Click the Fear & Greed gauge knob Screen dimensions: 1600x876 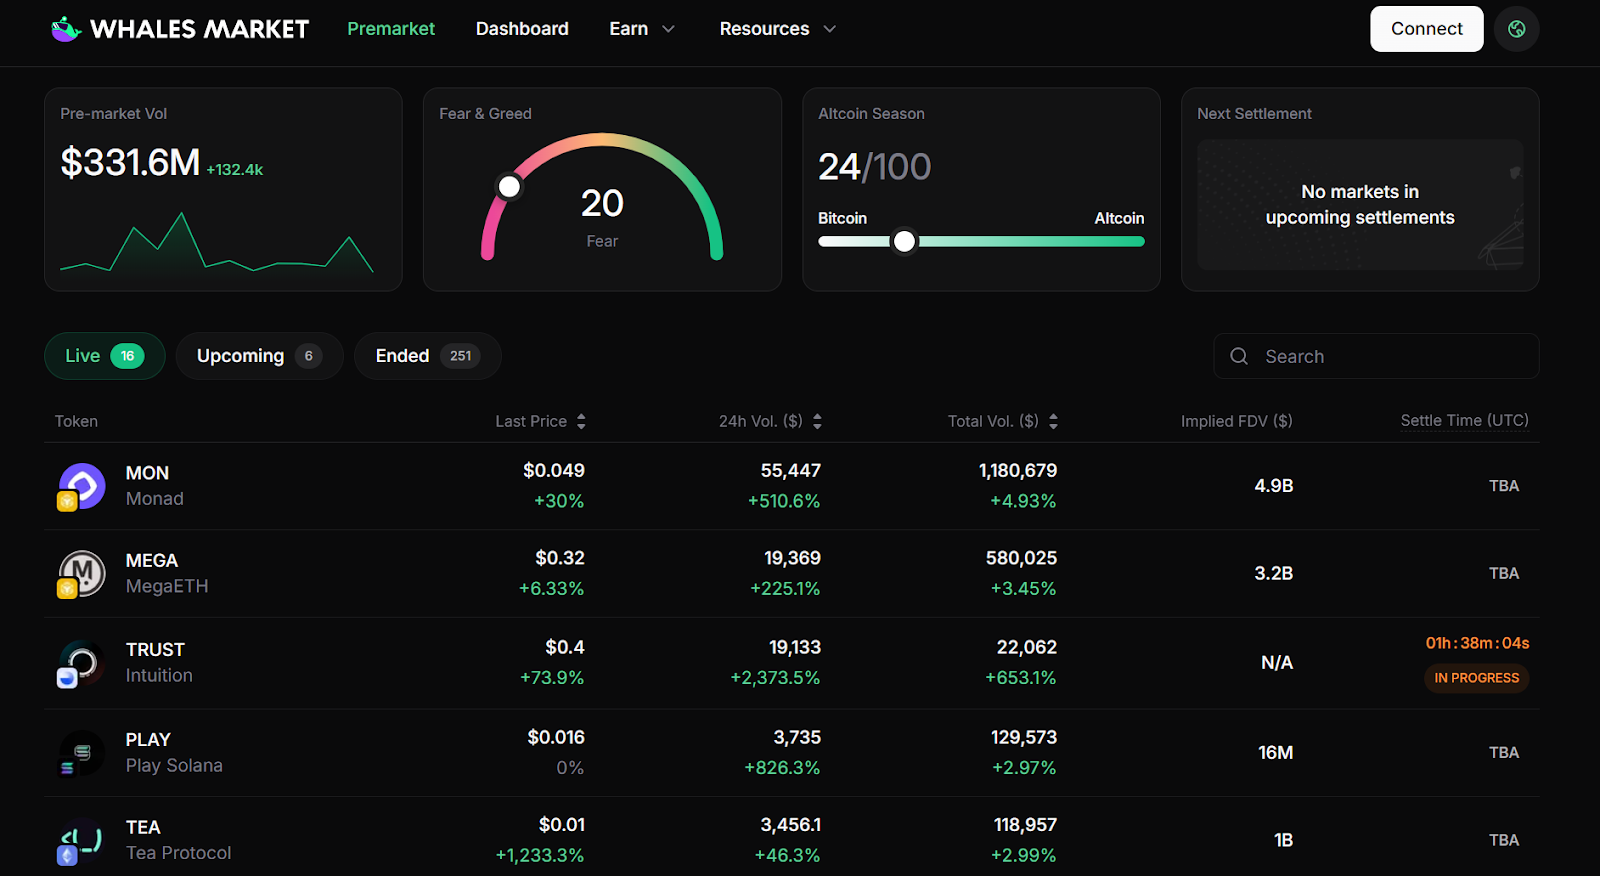coord(509,187)
